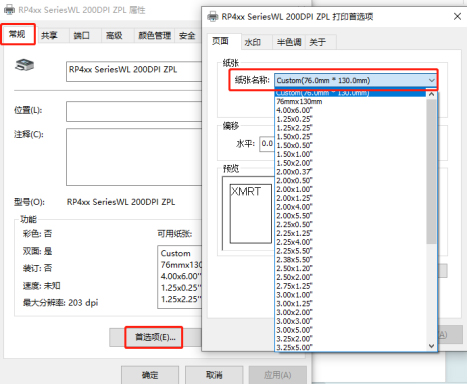Switch to the 安全 tab

(187, 35)
